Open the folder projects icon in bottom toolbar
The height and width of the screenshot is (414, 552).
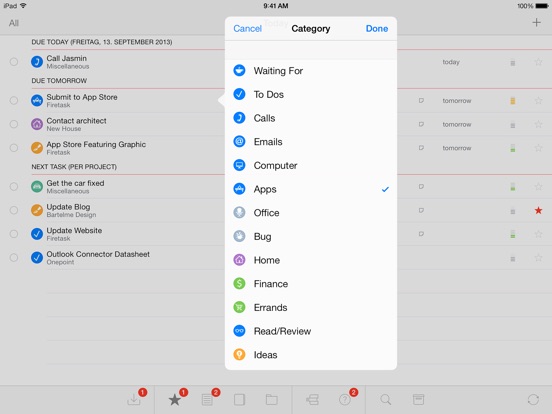[271, 400]
